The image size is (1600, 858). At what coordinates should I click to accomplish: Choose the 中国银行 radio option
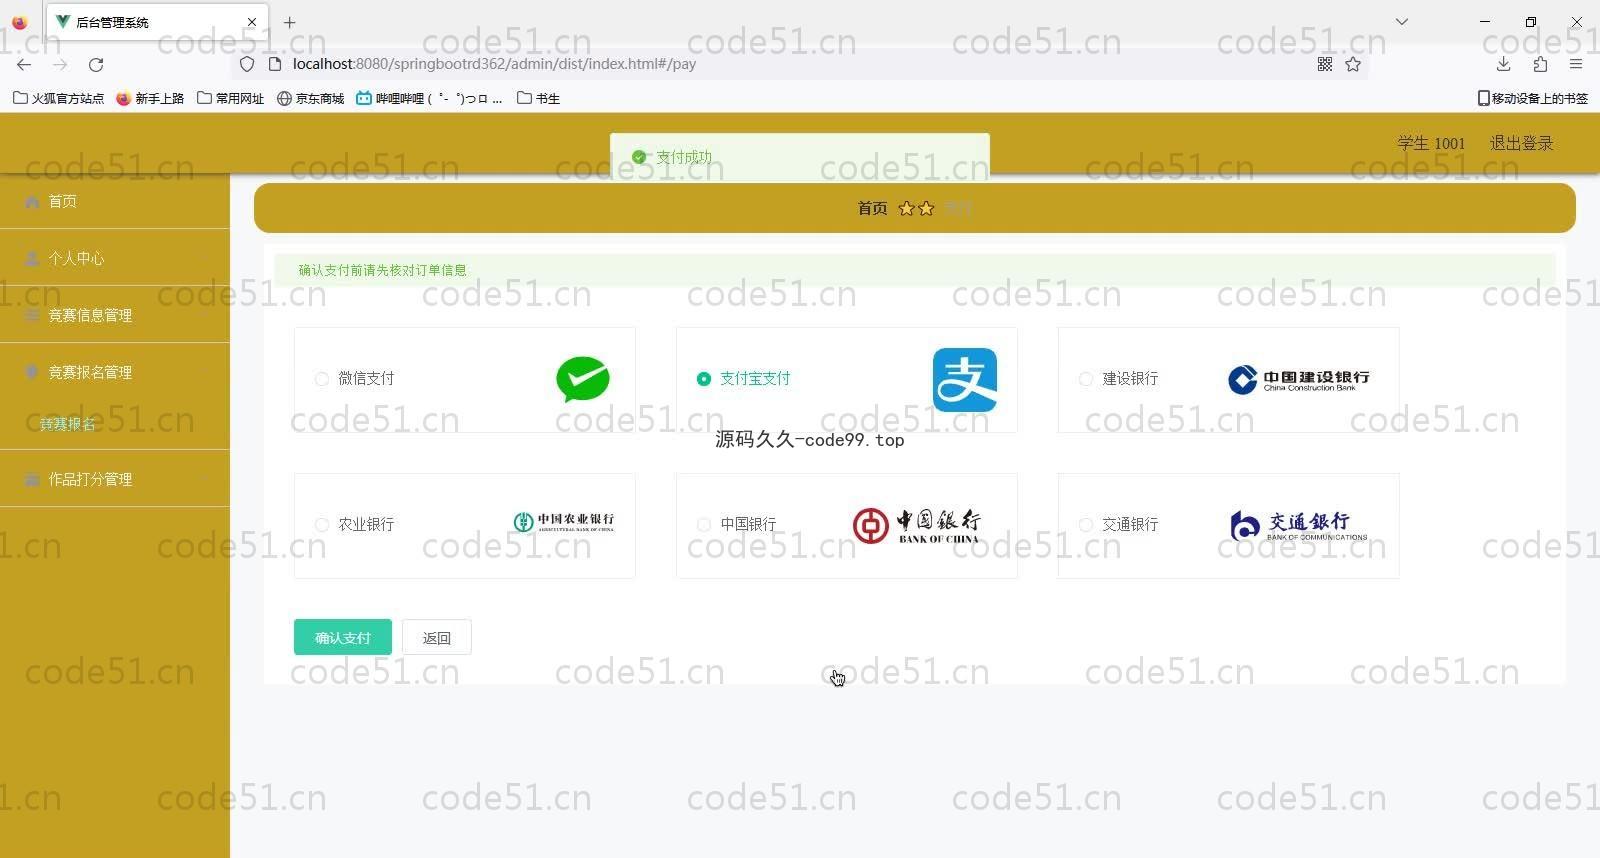(704, 525)
